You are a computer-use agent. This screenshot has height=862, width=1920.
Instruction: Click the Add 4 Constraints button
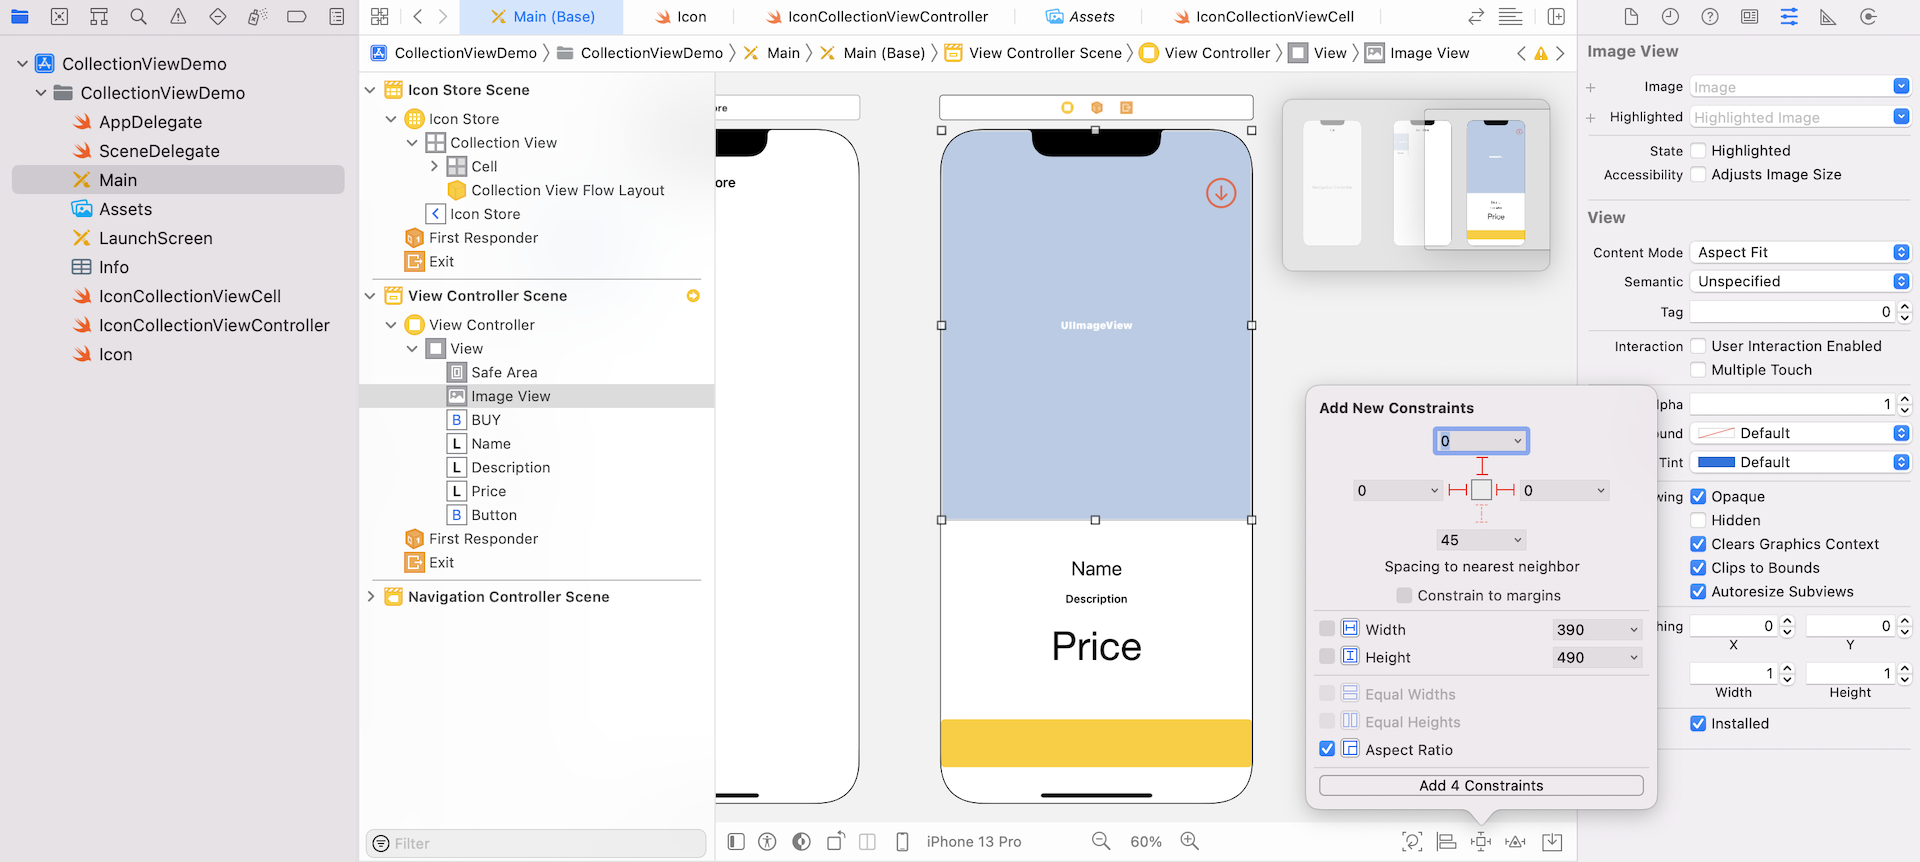click(1481, 786)
